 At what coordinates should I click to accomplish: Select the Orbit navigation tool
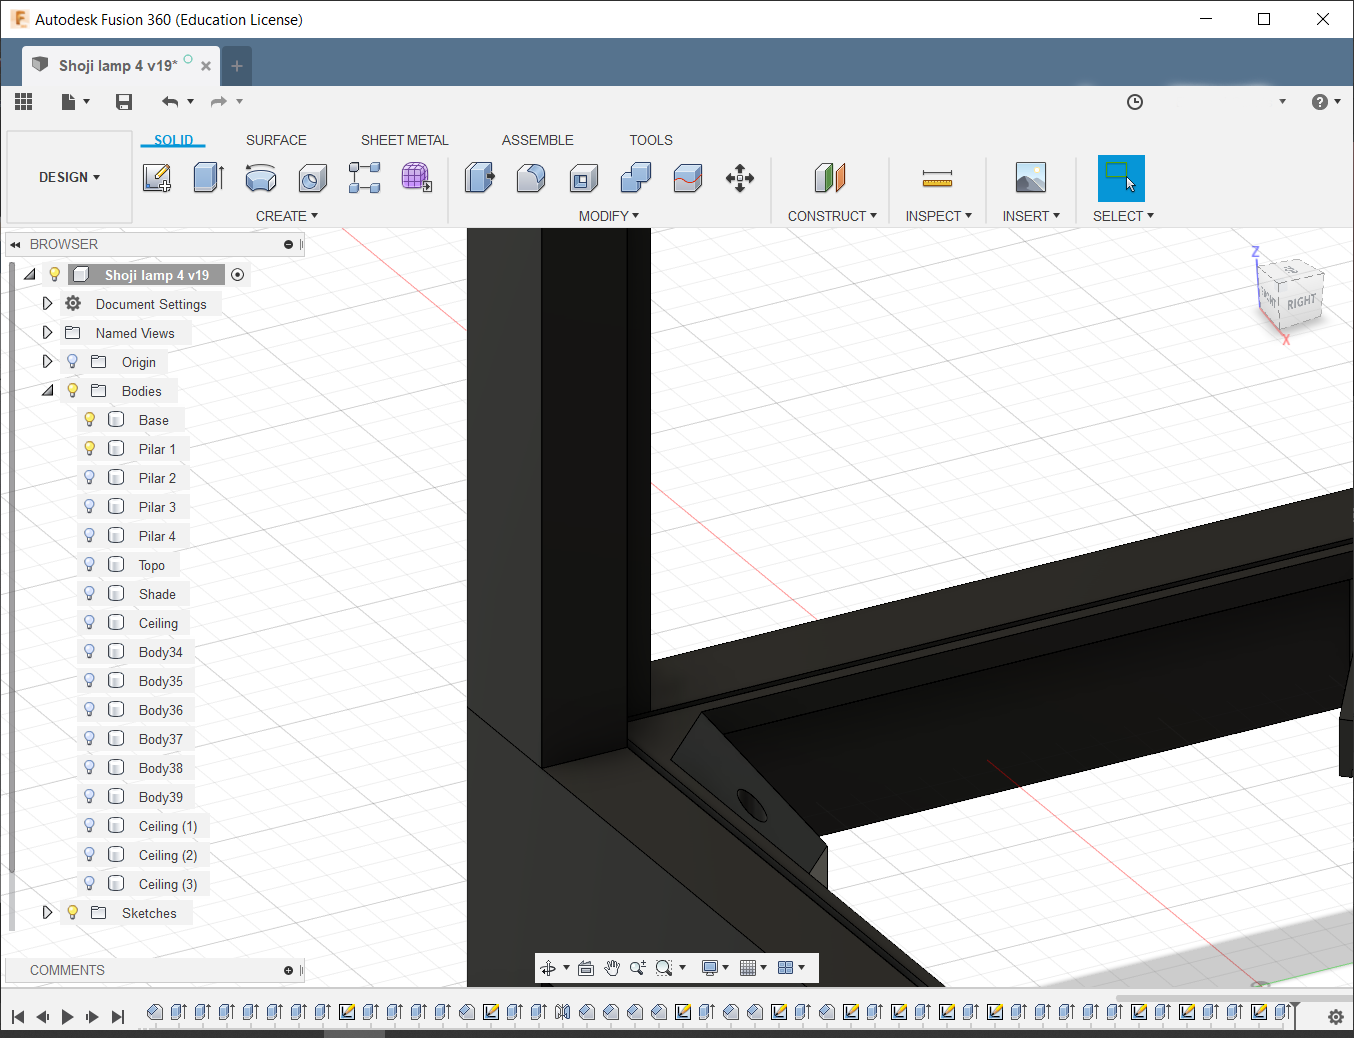548,967
